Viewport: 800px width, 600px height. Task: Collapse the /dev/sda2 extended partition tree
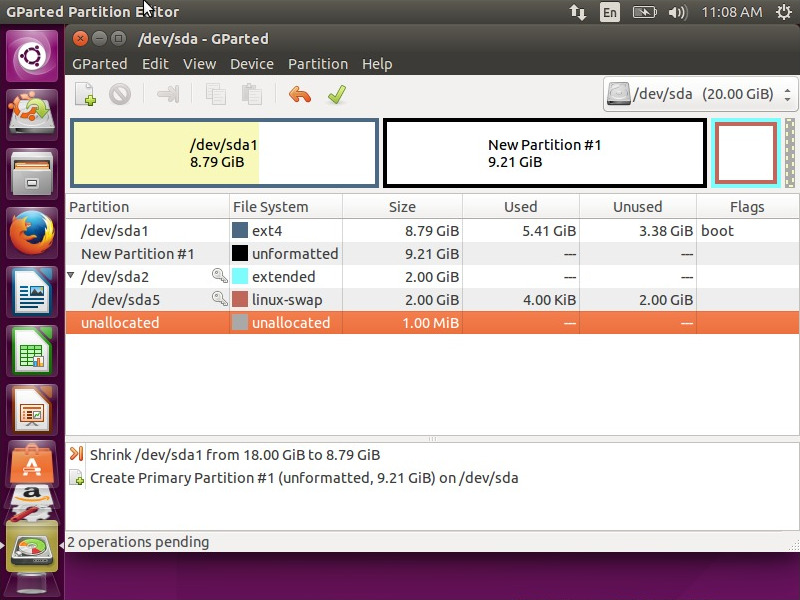pos(70,276)
